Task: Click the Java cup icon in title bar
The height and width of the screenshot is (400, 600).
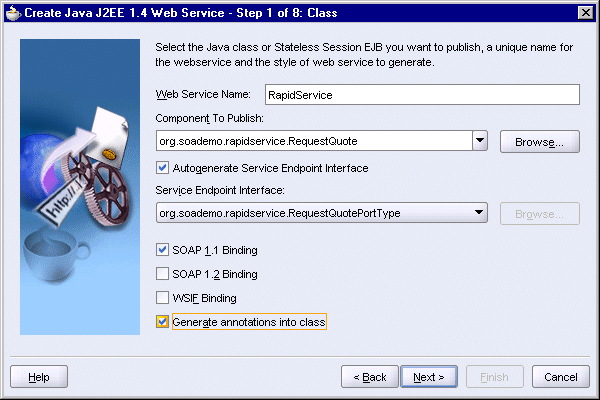Action: (14, 13)
